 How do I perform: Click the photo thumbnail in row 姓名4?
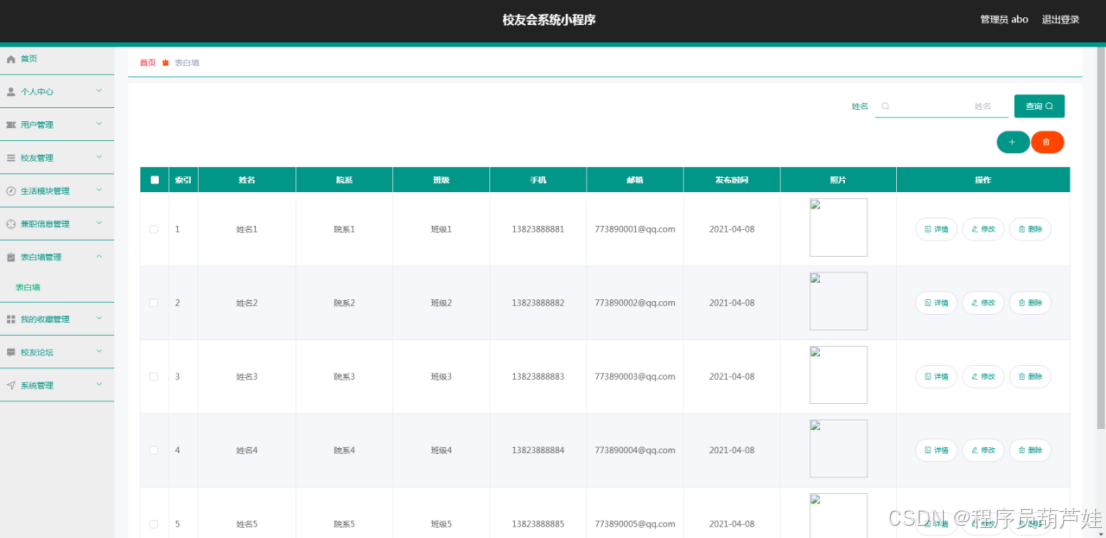click(838, 448)
